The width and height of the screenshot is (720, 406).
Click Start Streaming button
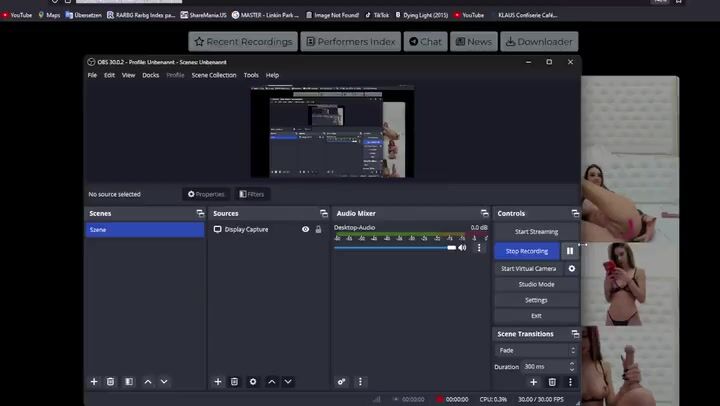536,232
